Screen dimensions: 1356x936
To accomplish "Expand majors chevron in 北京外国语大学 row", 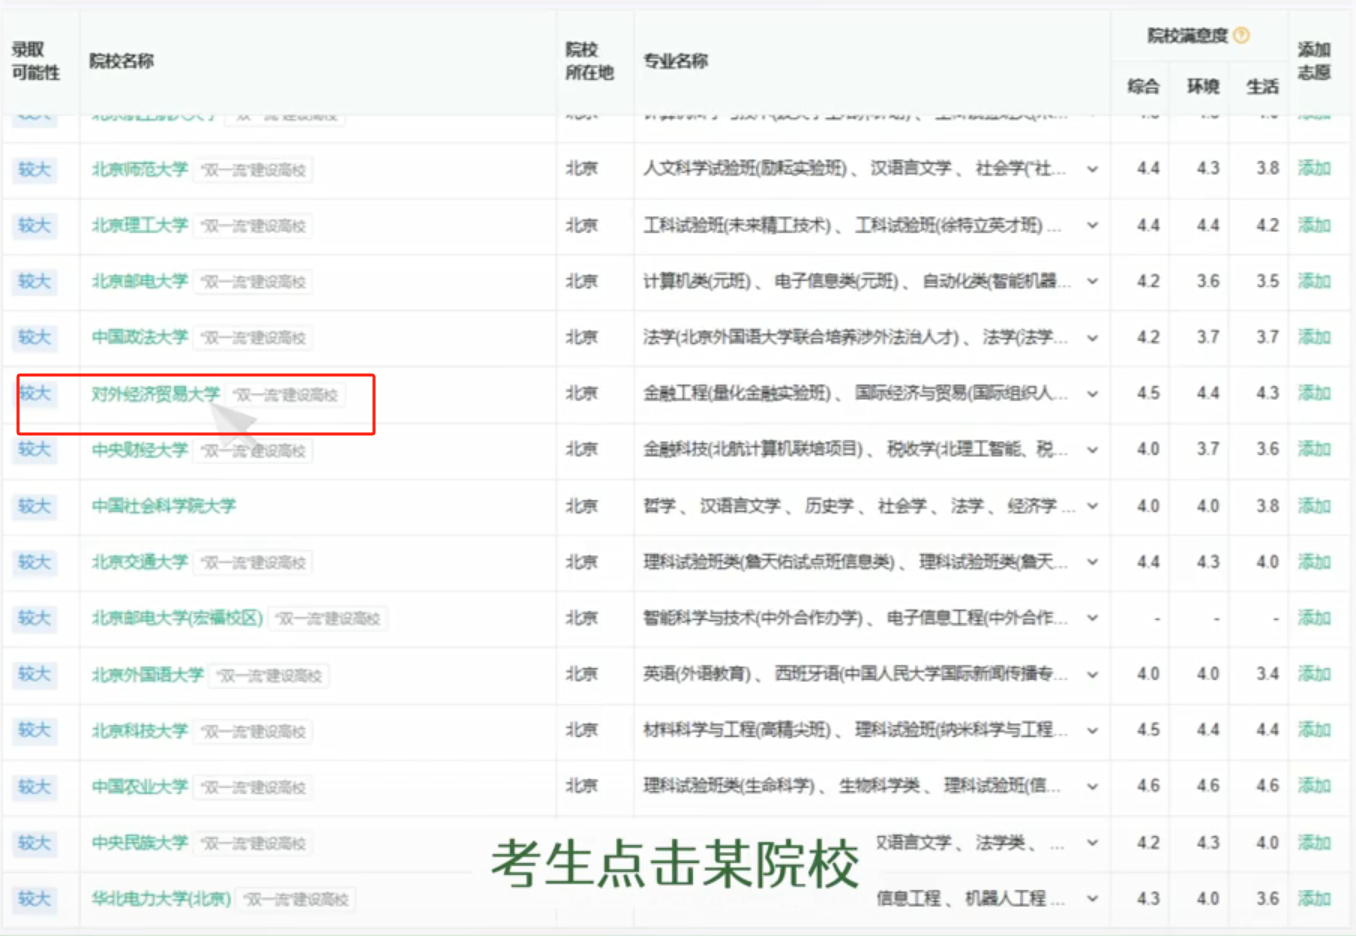I will coord(1092,675).
